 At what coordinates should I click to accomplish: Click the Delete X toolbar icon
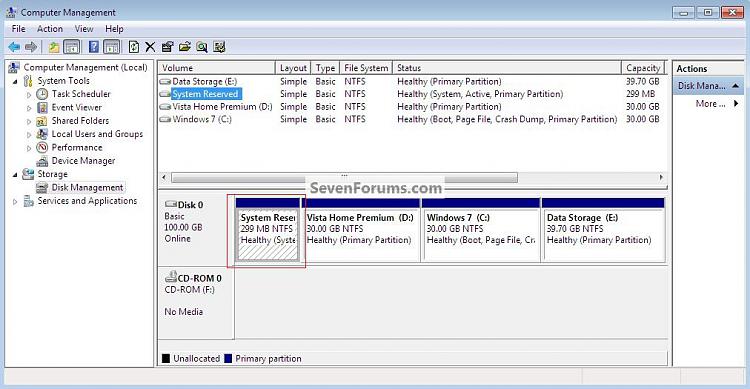pyautogui.click(x=150, y=47)
